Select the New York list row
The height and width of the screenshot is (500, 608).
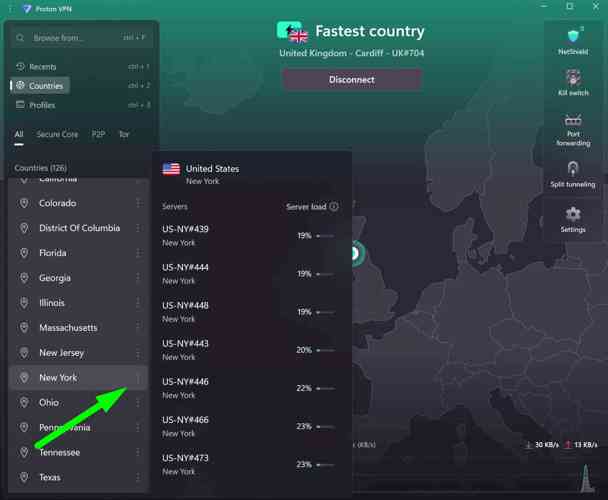pos(78,377)
